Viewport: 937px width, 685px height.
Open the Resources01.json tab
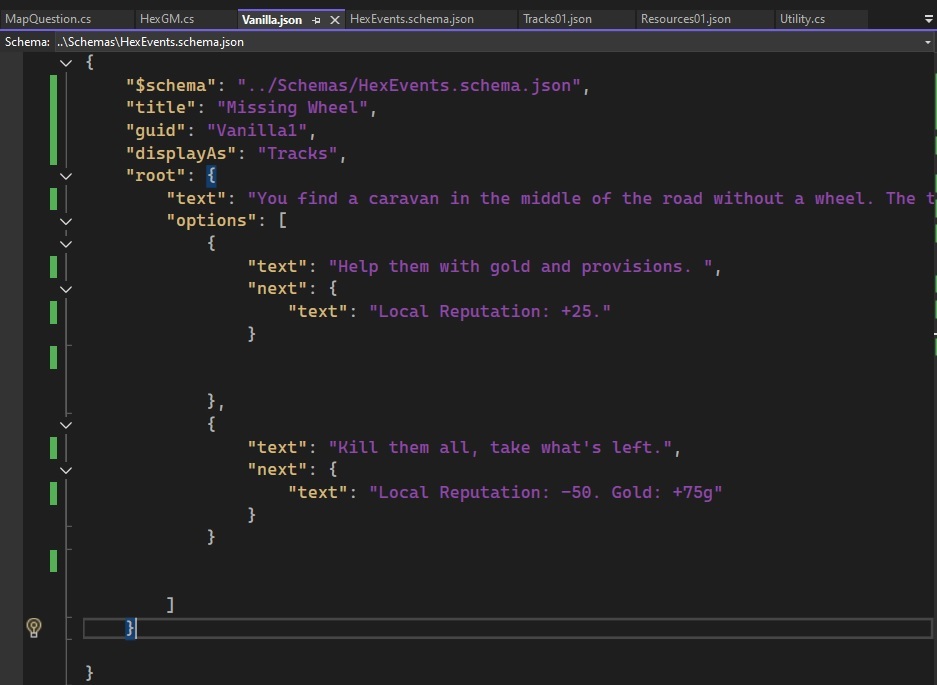coord(685,19)
